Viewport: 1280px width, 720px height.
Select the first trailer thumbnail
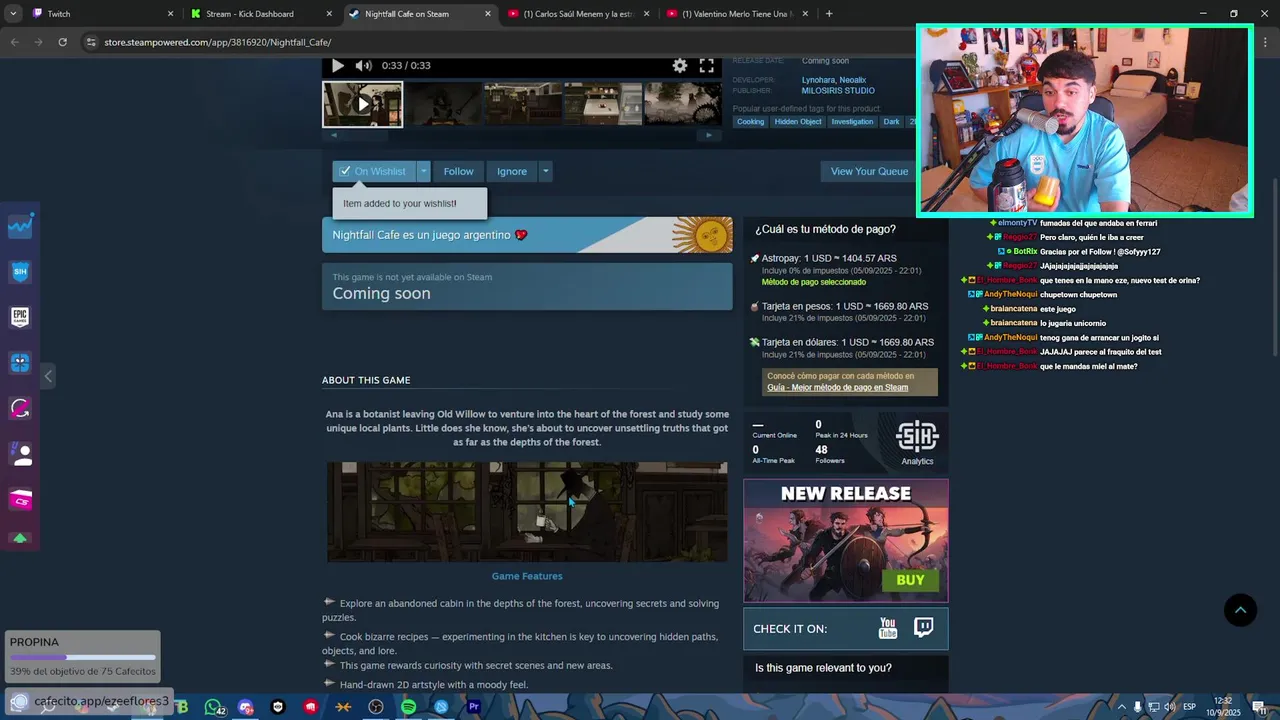[363, 104]
